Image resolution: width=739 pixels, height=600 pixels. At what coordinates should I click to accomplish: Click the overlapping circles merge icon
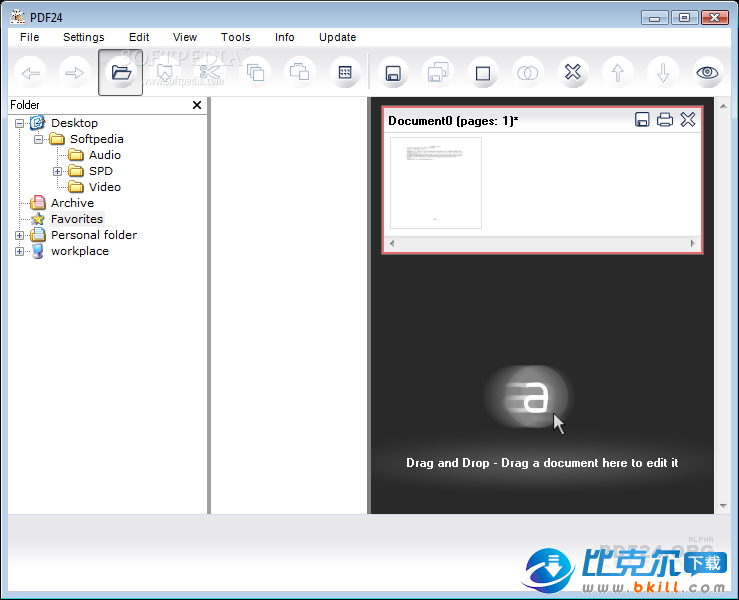point(527,72)
